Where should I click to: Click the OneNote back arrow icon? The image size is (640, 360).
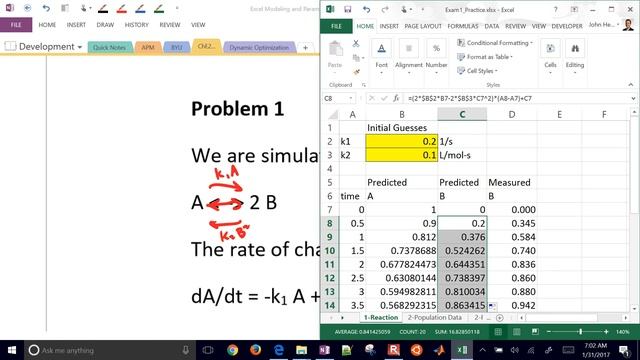click(28, 8)
